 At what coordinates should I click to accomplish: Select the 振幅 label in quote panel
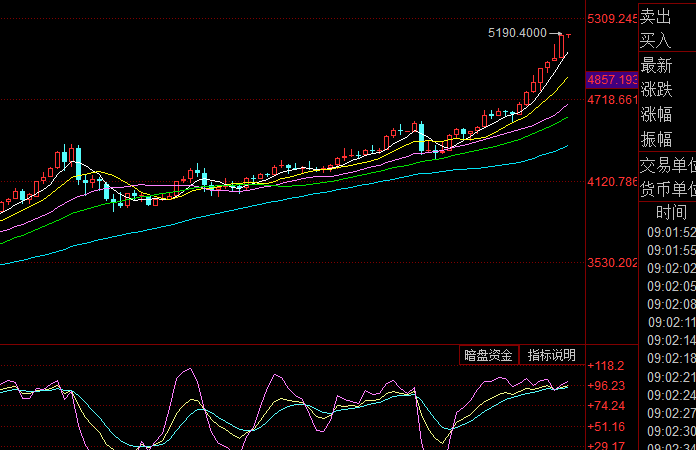click(x=656, y=139)
